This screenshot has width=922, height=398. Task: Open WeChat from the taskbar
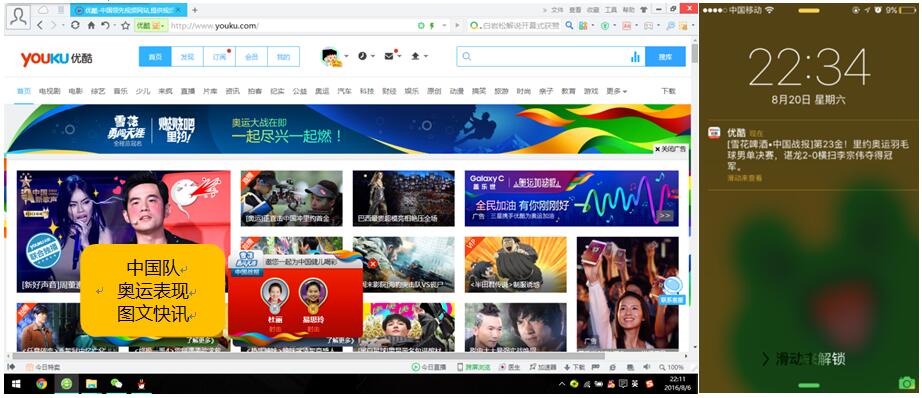pyautogui.click(x=116, y=384)
